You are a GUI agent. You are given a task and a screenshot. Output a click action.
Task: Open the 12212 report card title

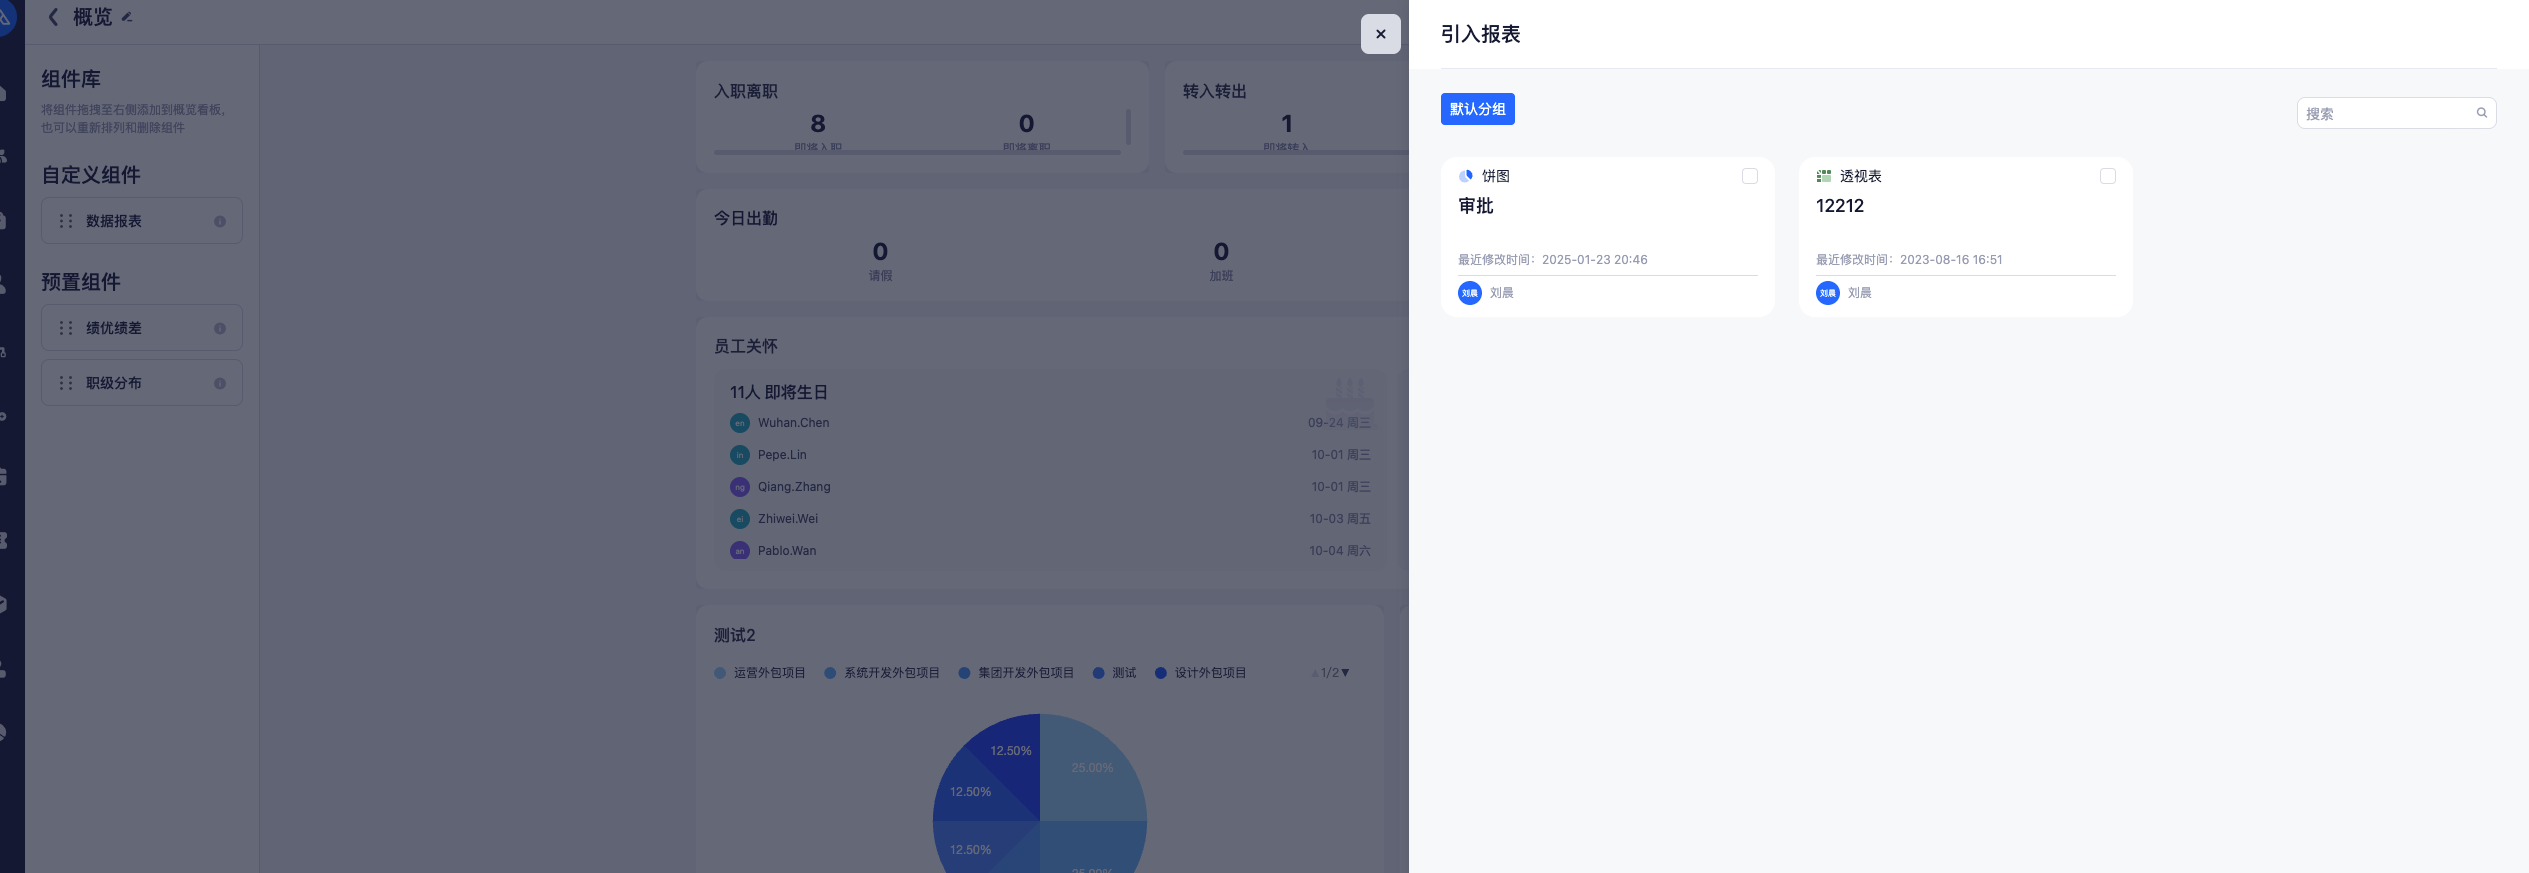coord(1840,206)
